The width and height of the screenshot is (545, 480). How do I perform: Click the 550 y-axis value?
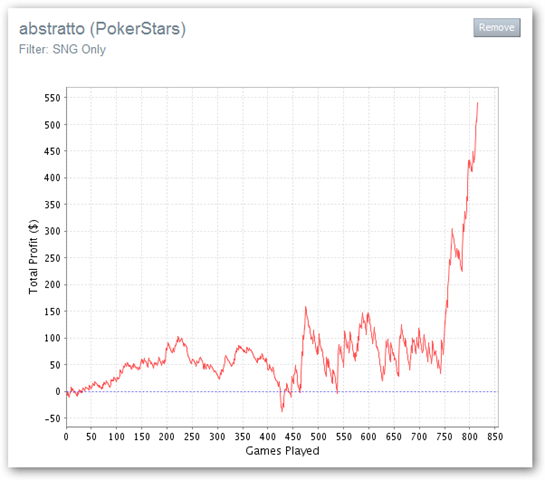(x=52, y=98)
